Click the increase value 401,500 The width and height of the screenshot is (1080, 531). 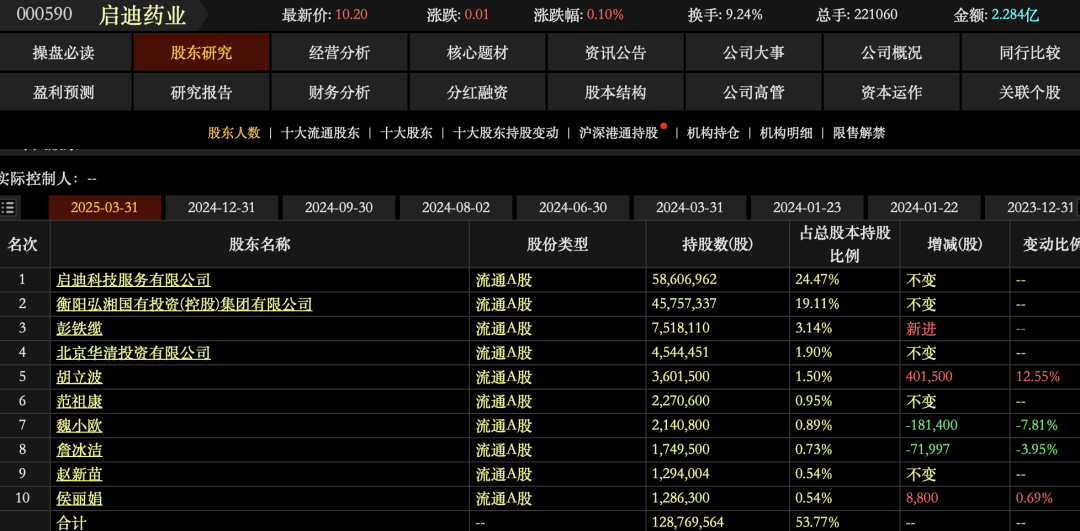(929, 377)
